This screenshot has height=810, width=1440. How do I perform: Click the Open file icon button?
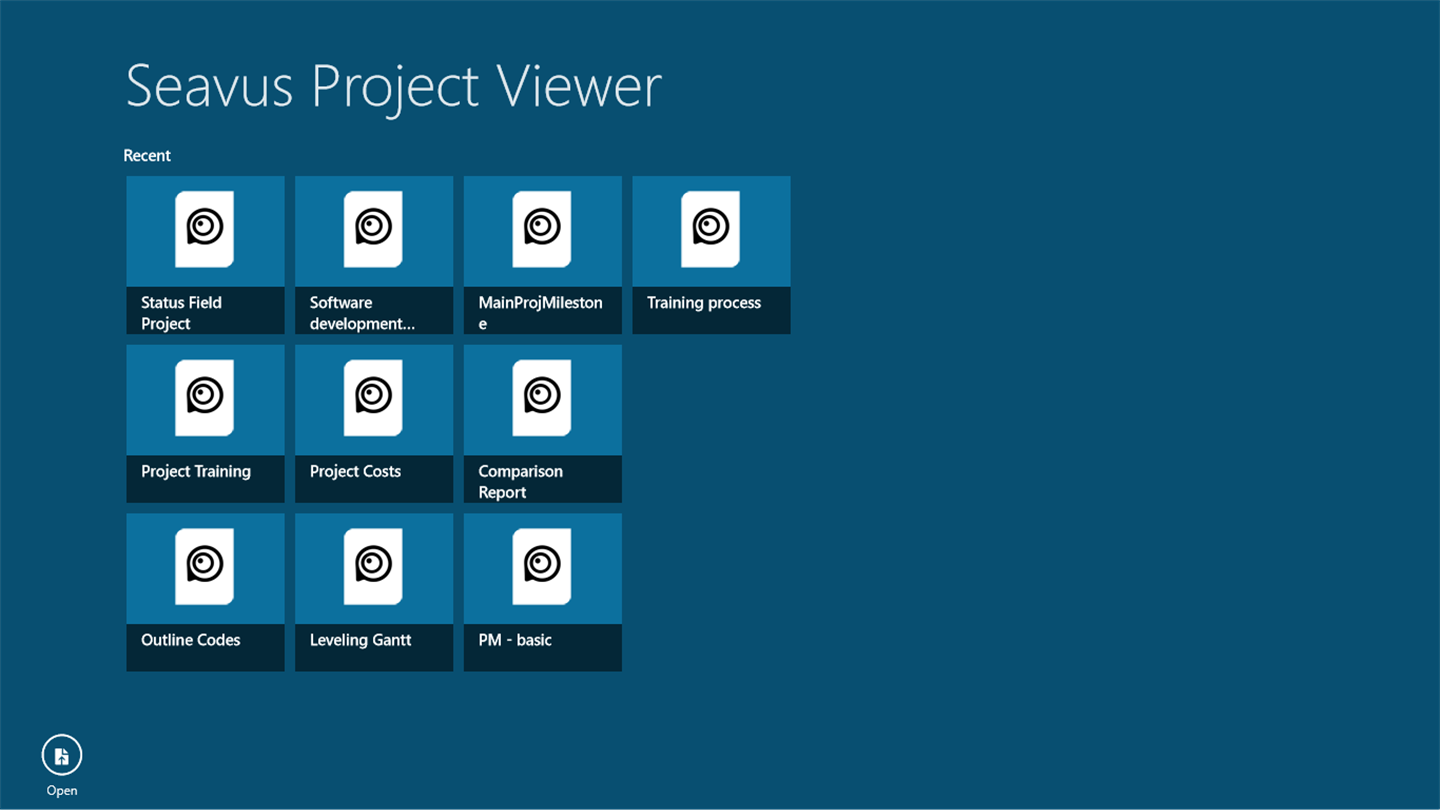(62, 755)
